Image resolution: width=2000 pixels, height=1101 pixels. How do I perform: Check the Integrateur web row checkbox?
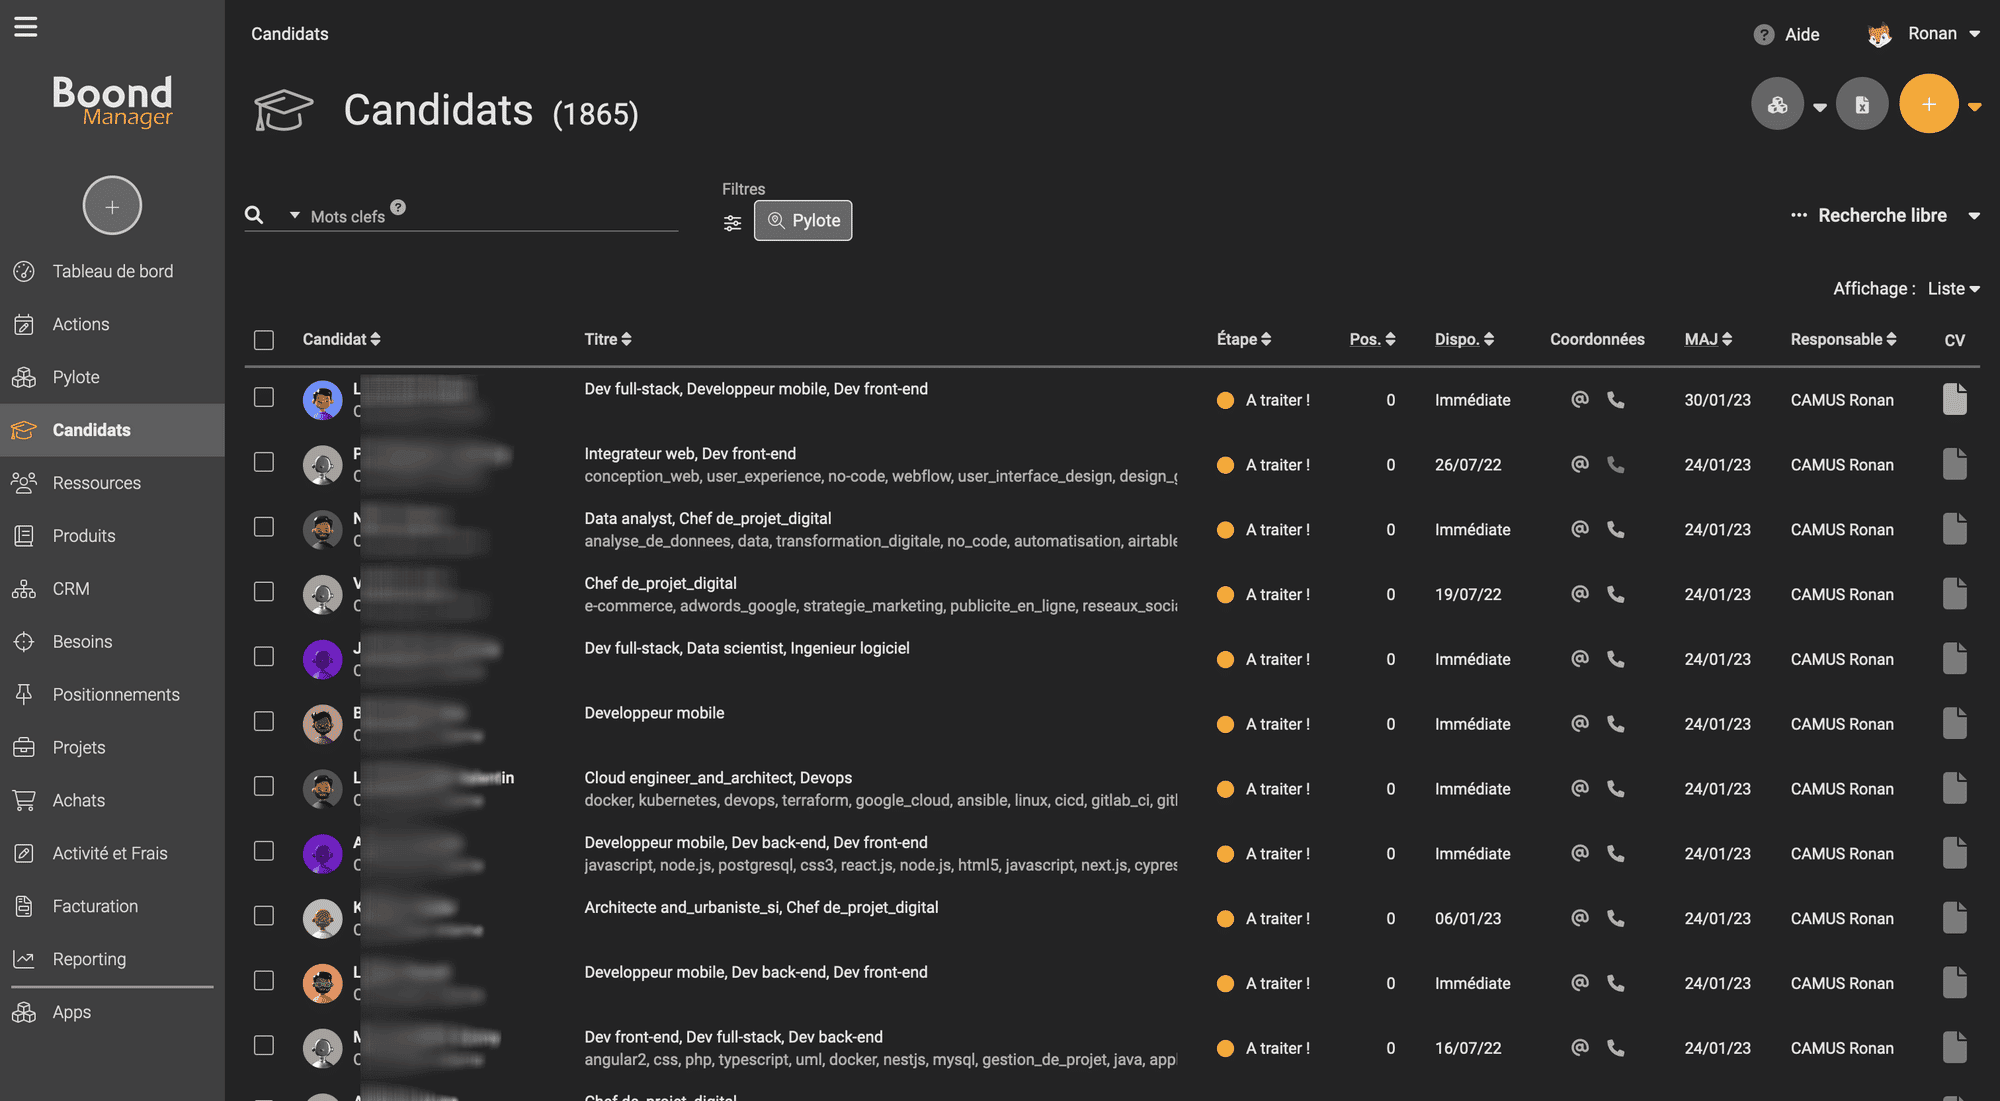click(x=264, y=462)
